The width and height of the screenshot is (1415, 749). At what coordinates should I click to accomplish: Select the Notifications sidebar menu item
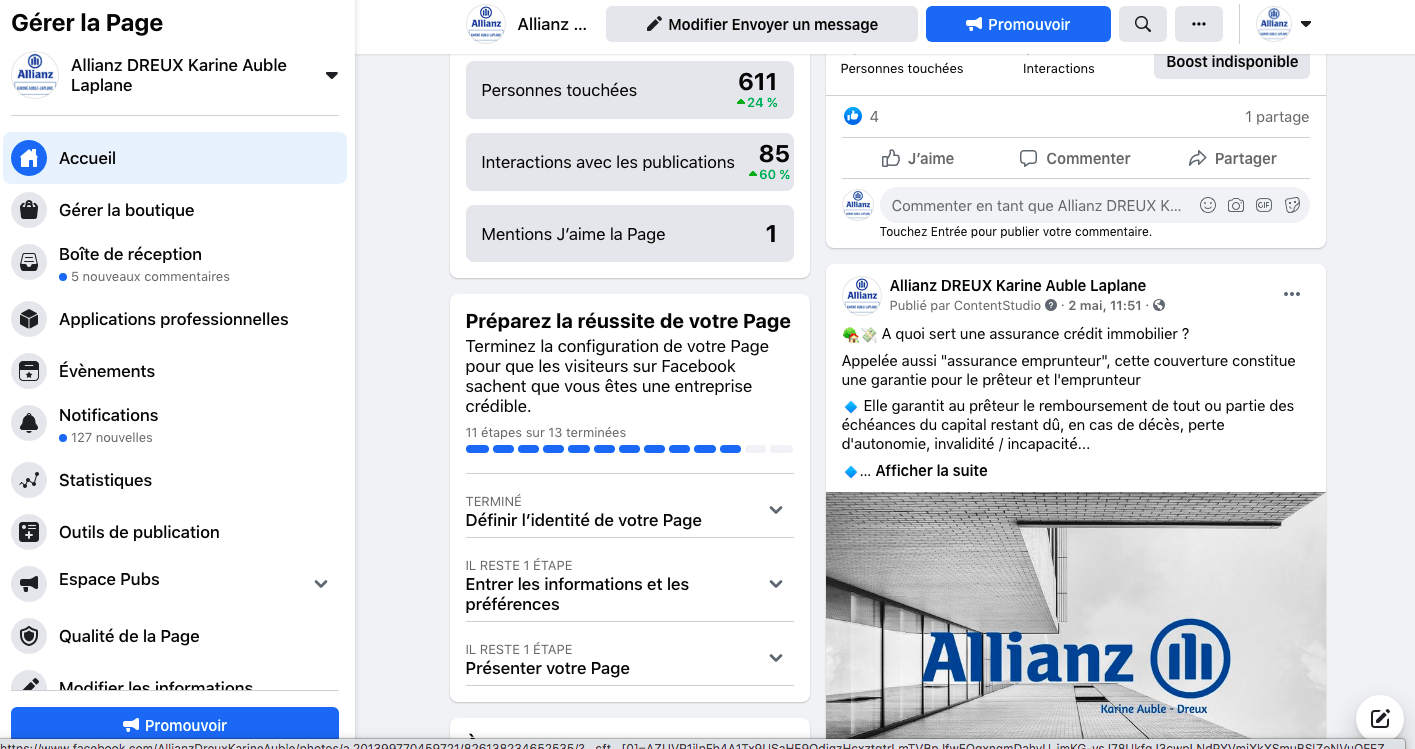point(175,424)
